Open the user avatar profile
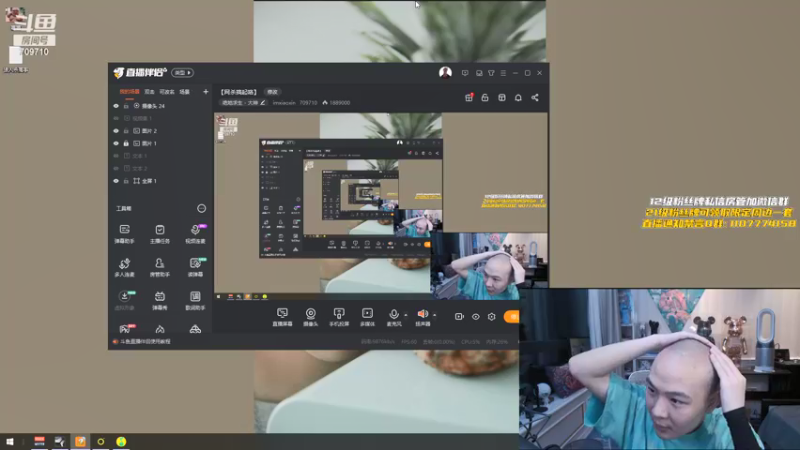Viewport: 800px width, 450px height. point(445,72)
